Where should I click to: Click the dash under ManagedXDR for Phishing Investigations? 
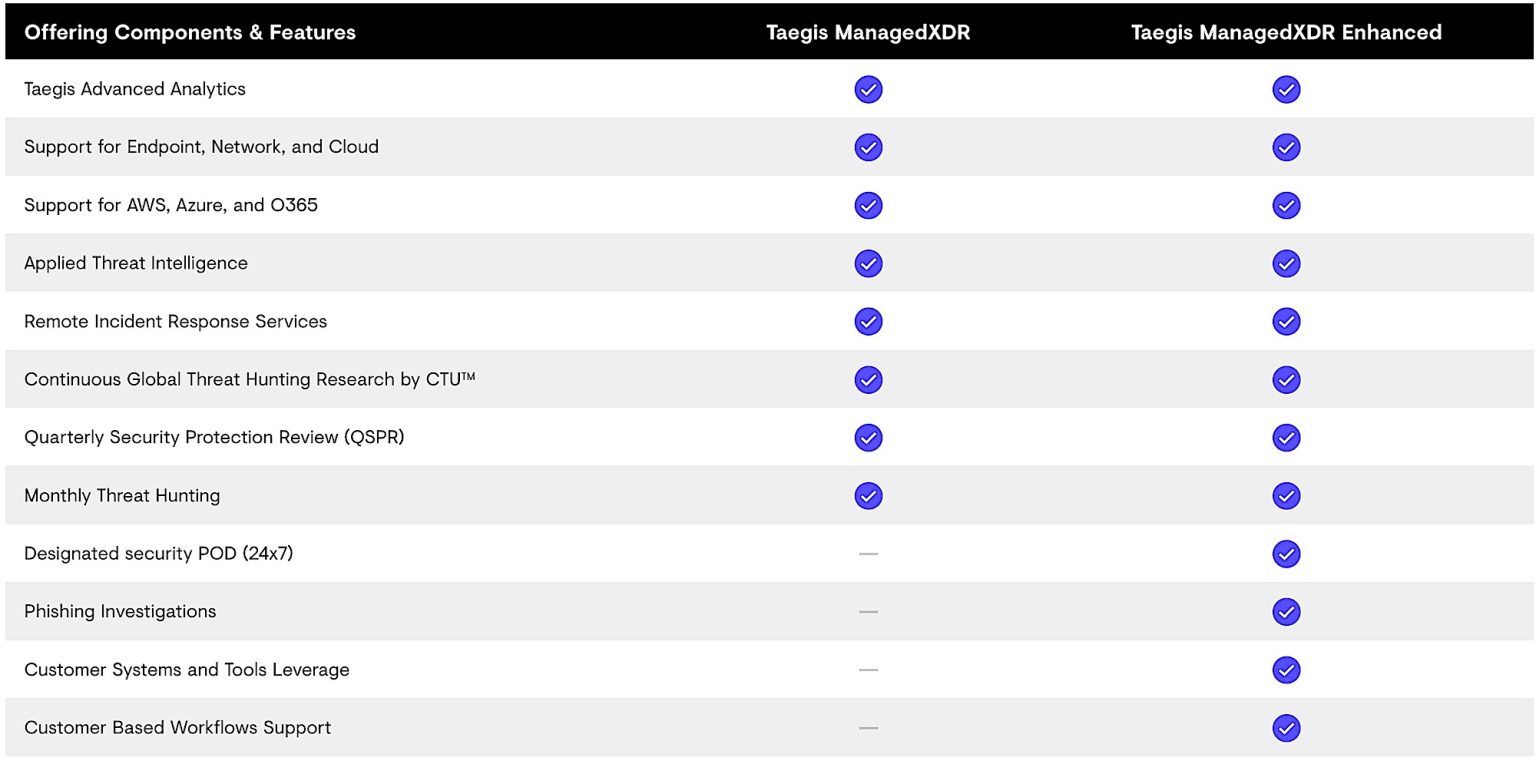point(868,611)
